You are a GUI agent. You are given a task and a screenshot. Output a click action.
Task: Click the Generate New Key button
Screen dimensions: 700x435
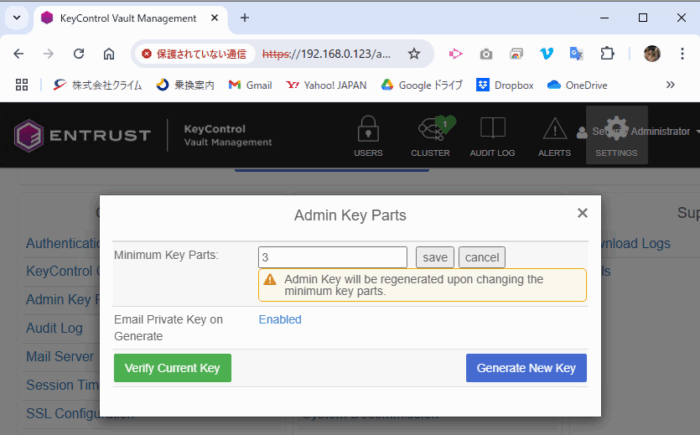click(x=526, y=368)
